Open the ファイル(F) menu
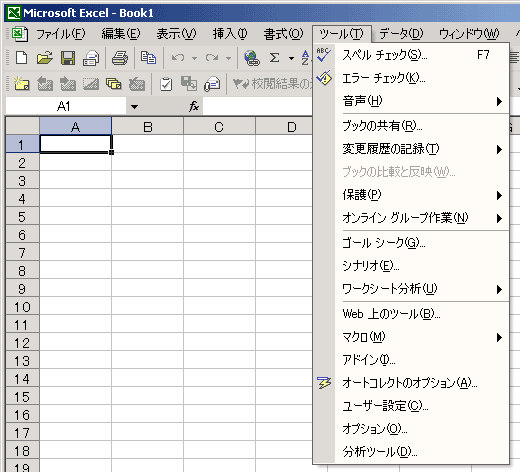Screen dimensions: 520x472 tap(60, 34)
